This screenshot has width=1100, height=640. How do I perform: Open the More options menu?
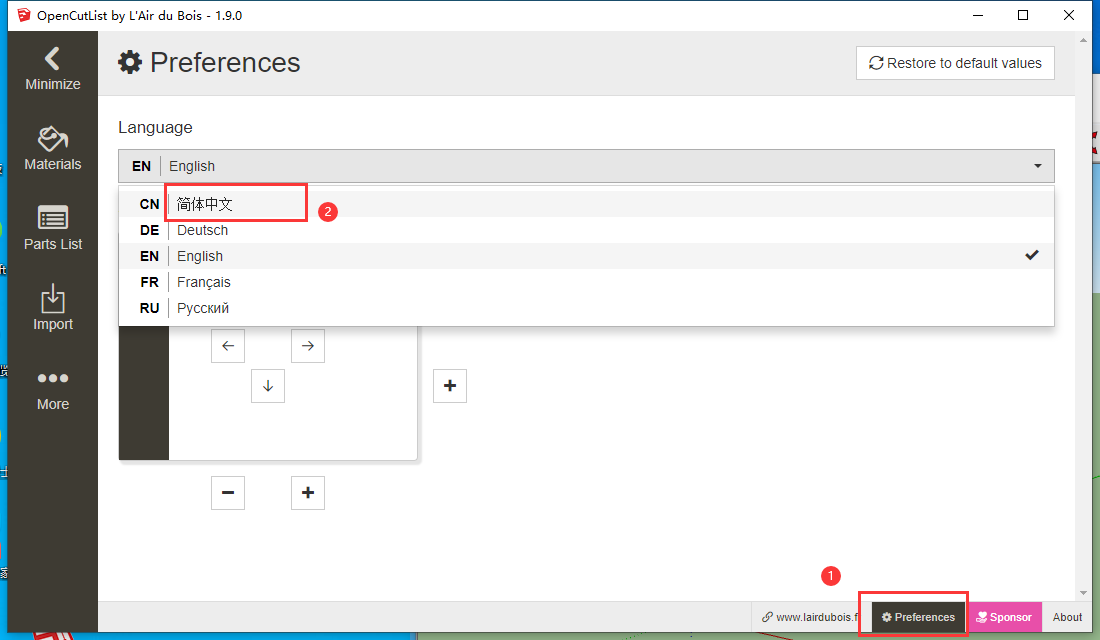point(53,388)
